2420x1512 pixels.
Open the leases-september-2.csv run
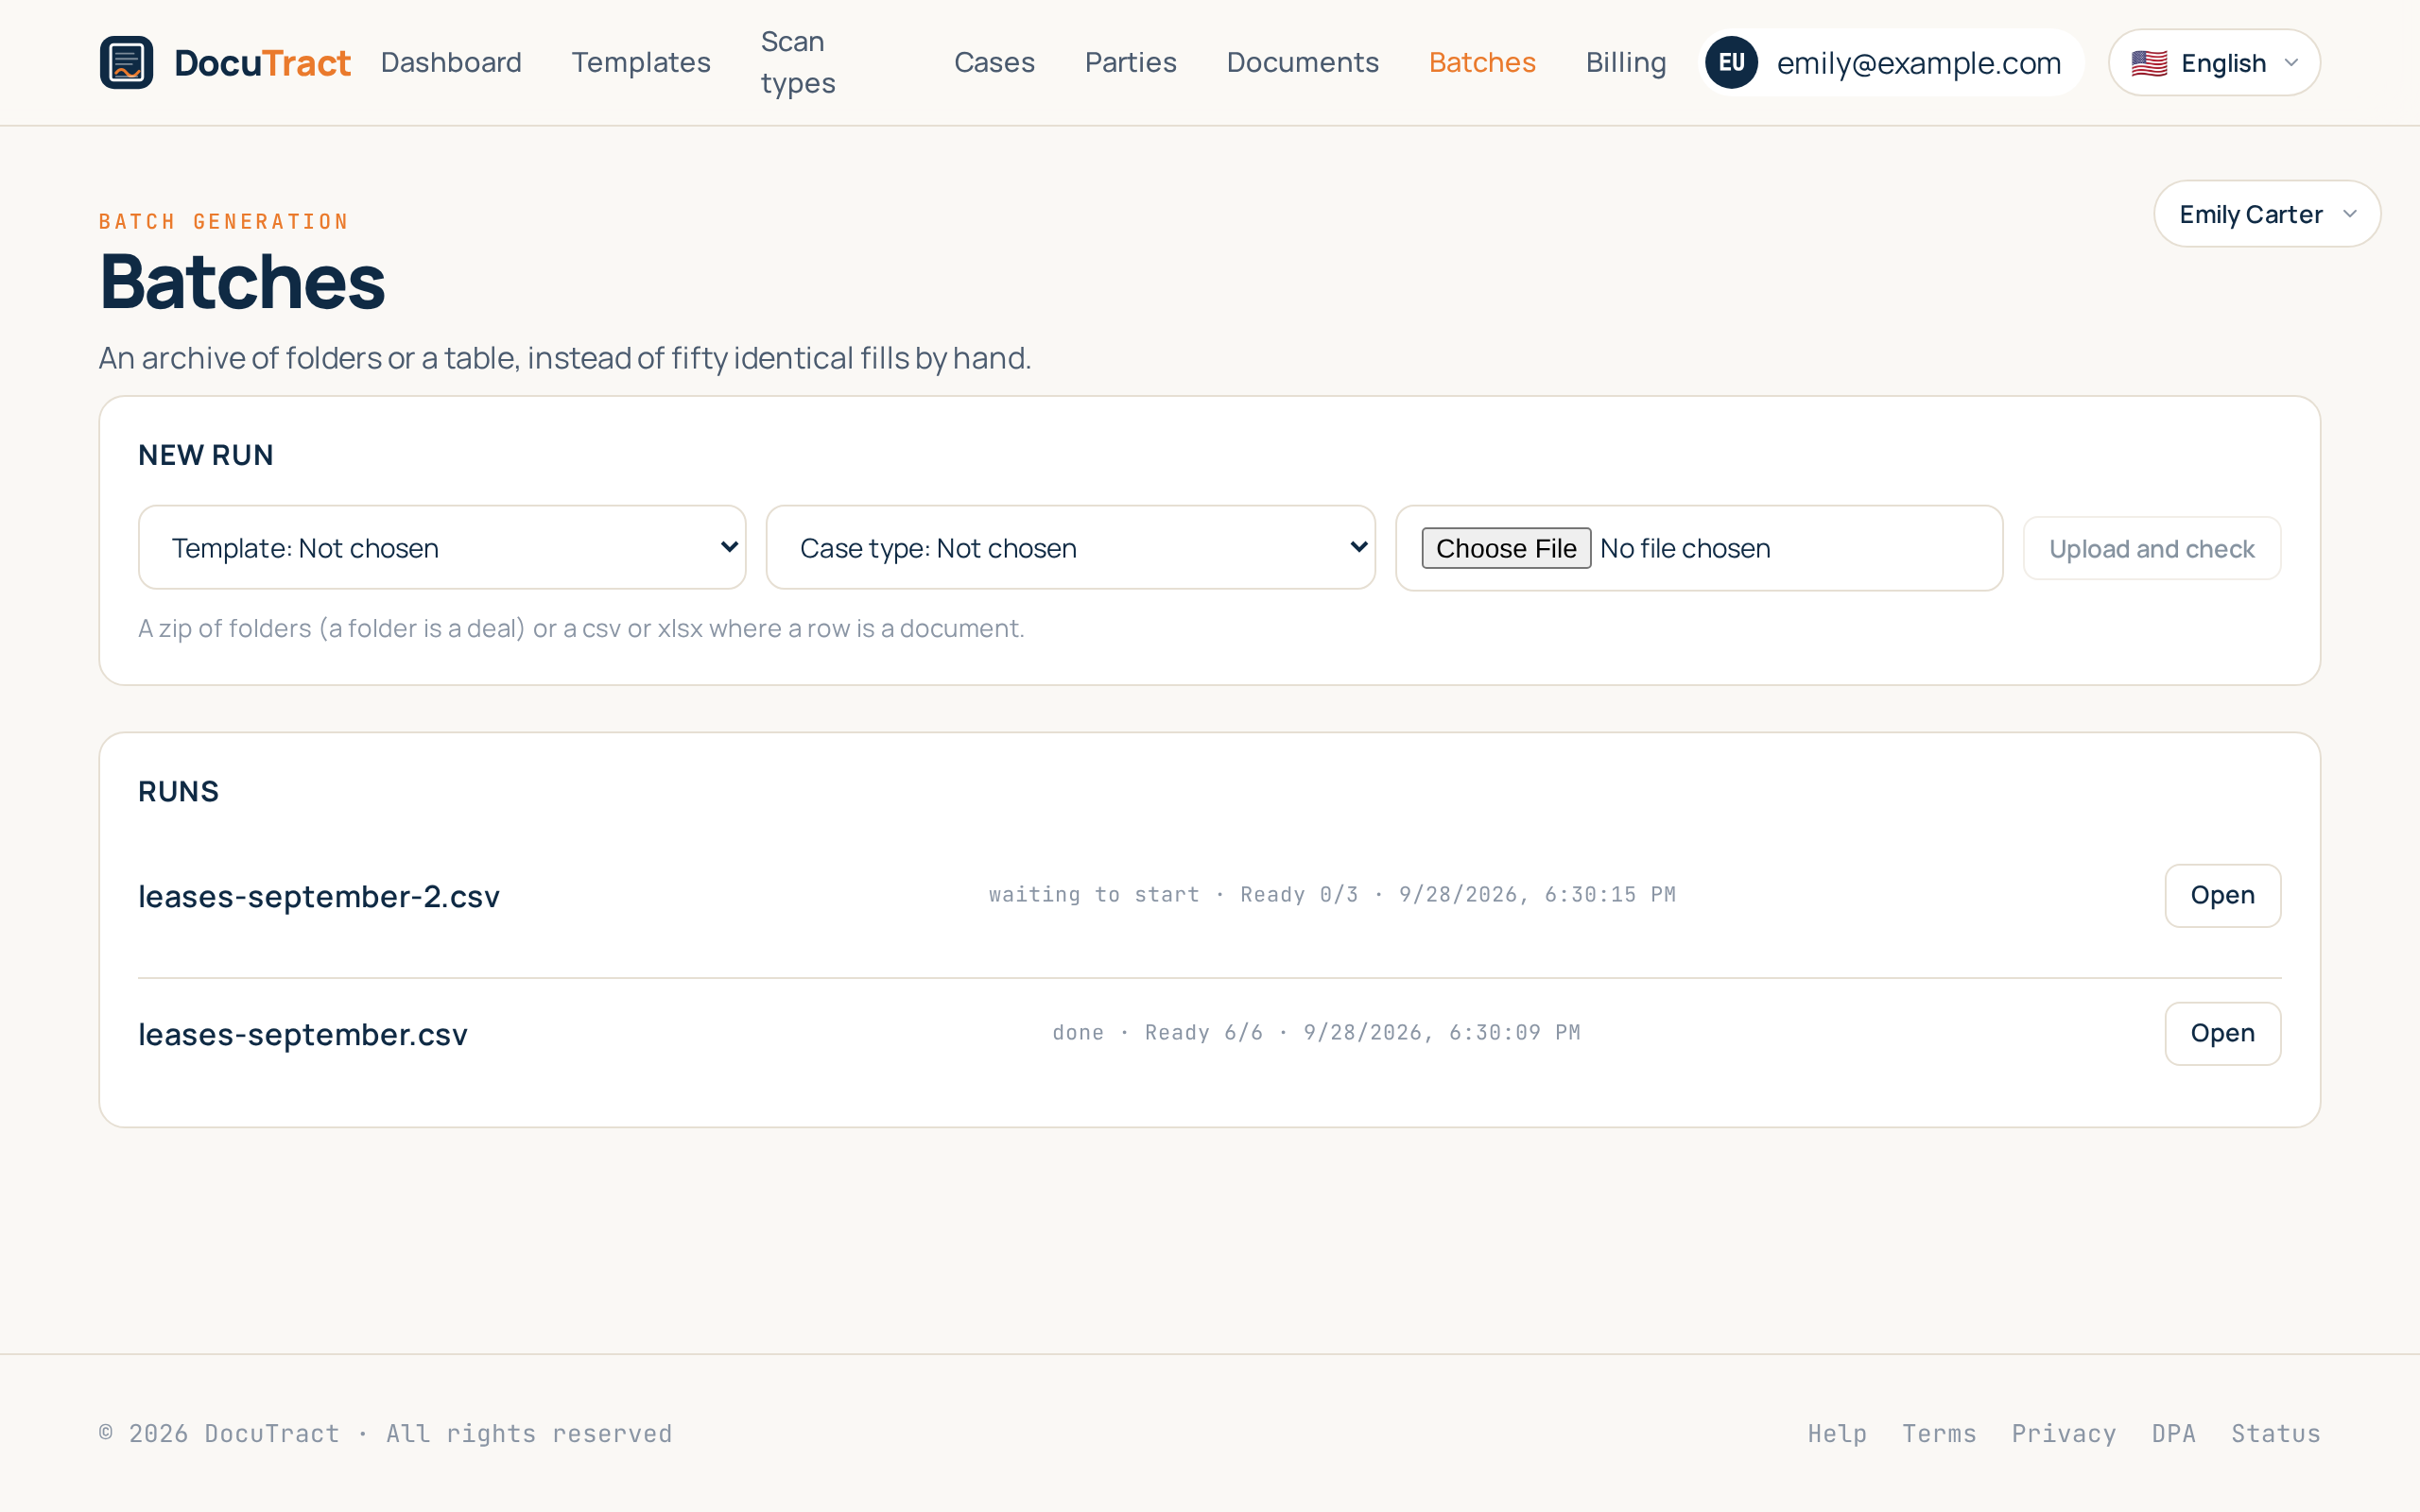tap(2222, 895)
